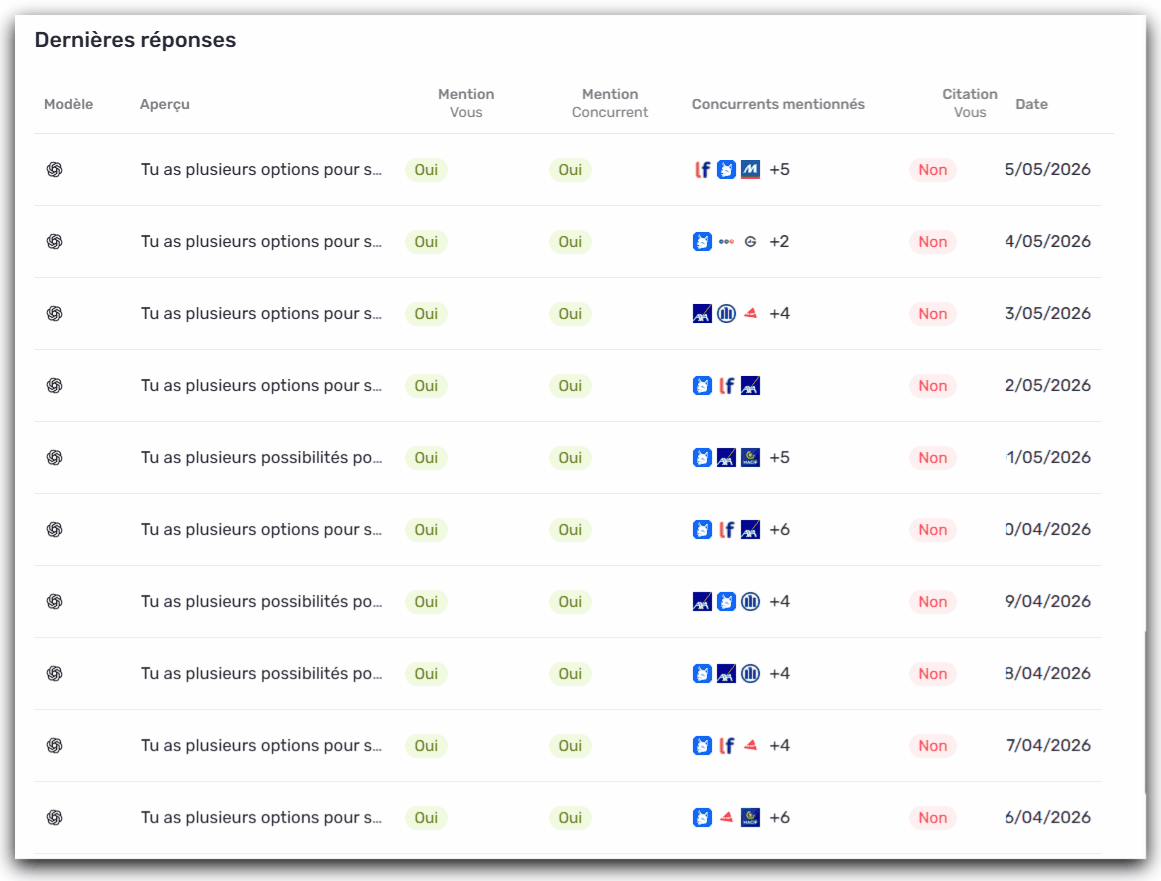
Task: Click the blue cat logo in the 5/05/2026 row
Action: (x=726, y=170)
